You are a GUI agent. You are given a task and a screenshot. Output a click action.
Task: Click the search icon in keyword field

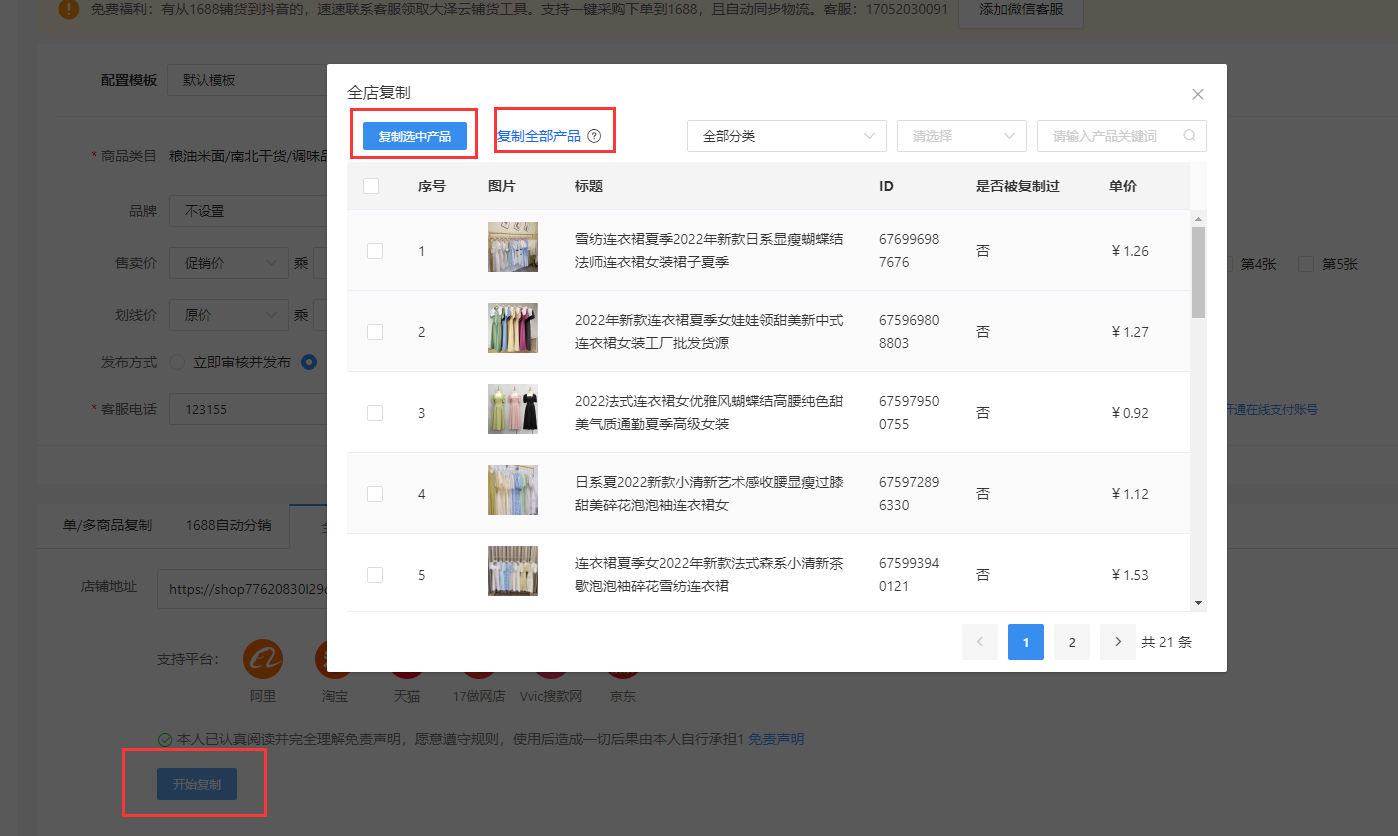pos(1189,136)
